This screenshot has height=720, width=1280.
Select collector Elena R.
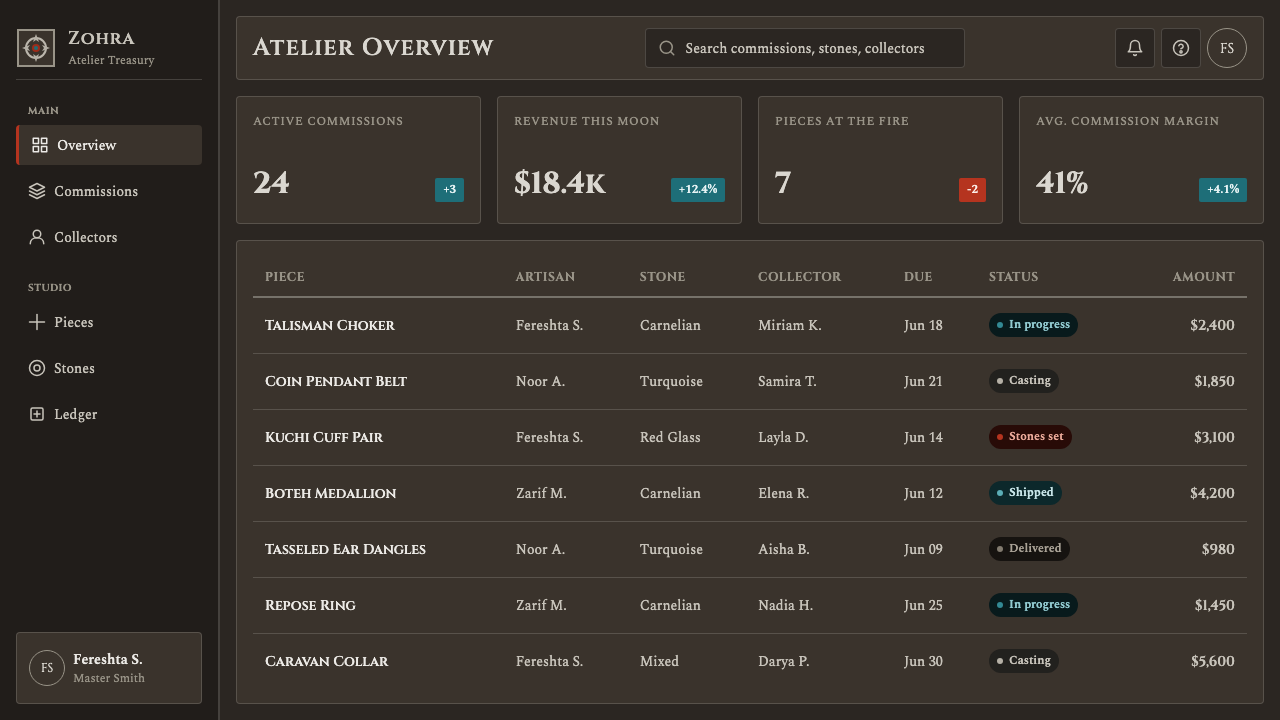tap(783, 493)
